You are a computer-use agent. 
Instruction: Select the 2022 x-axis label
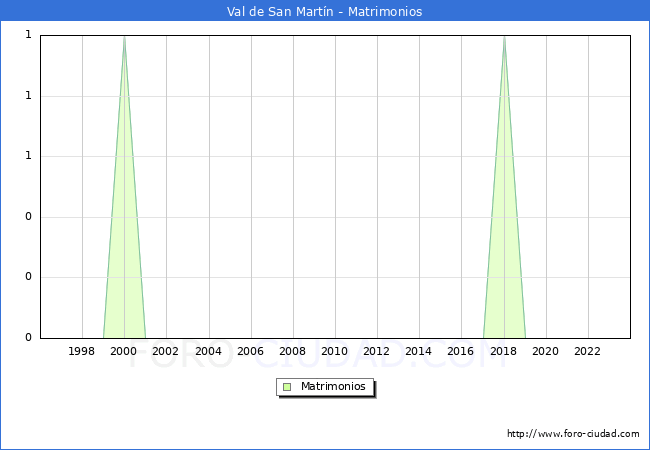(587, 351)
